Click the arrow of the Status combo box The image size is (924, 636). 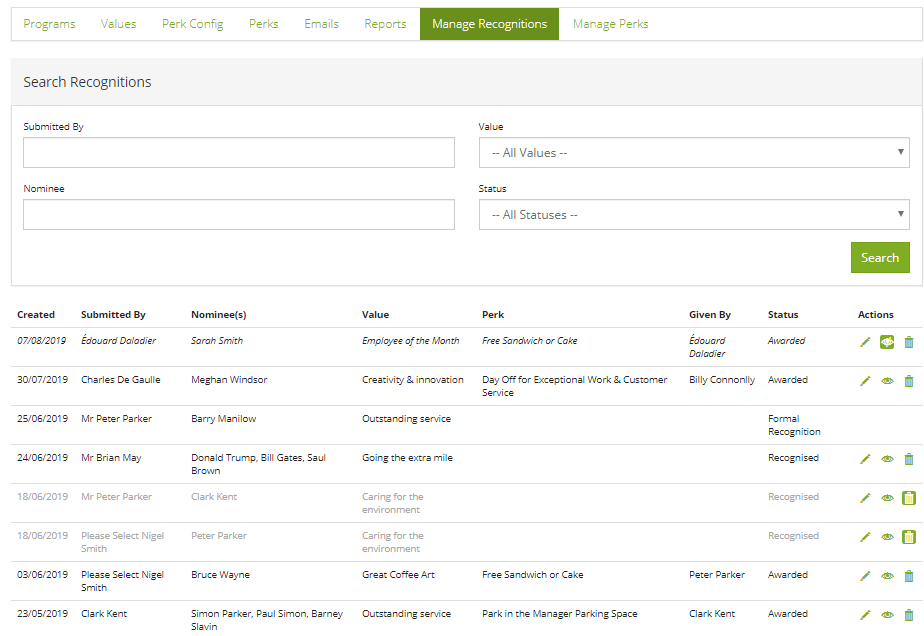coord(900,214)
